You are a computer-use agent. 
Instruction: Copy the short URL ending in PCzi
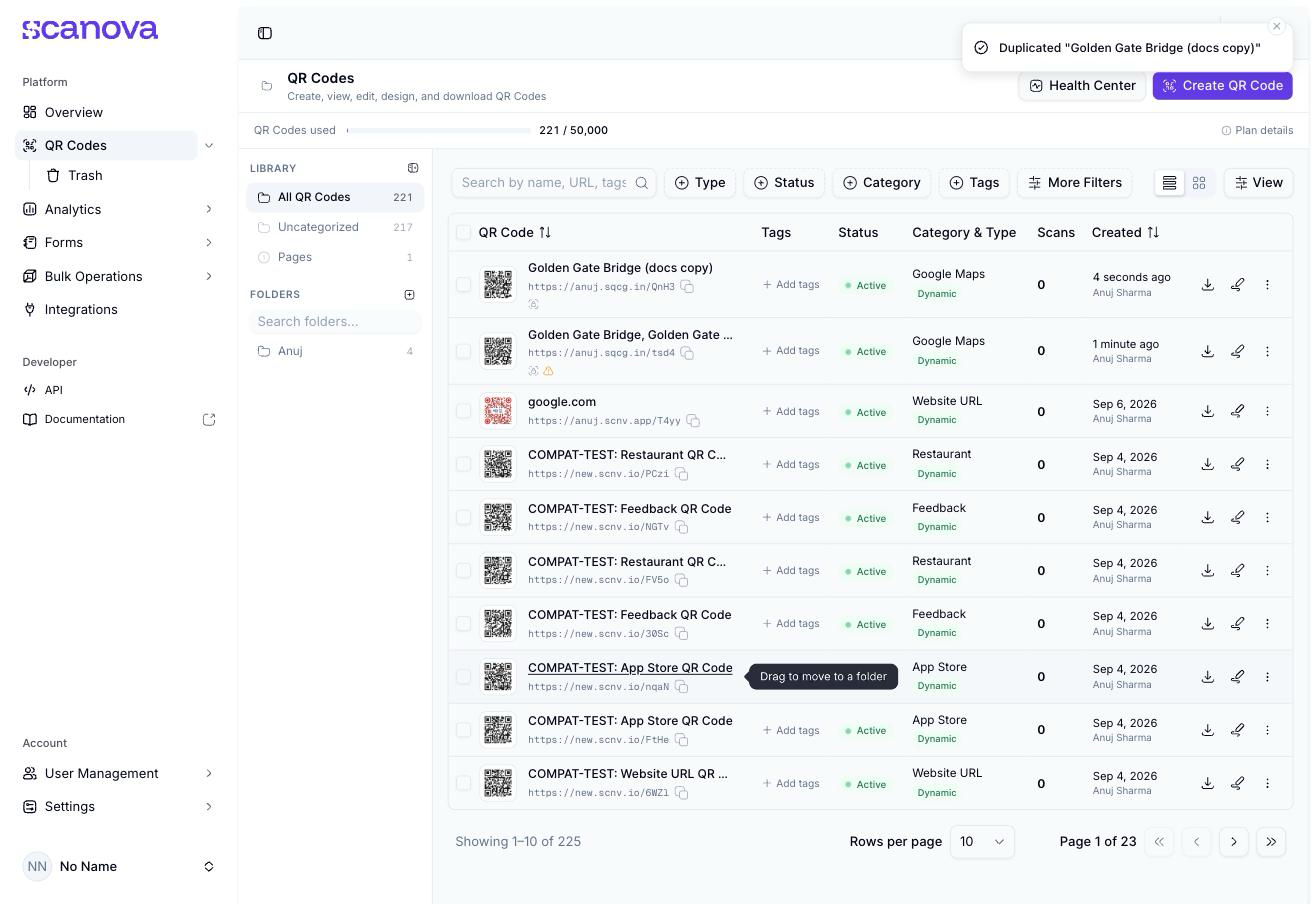point(681,474)
